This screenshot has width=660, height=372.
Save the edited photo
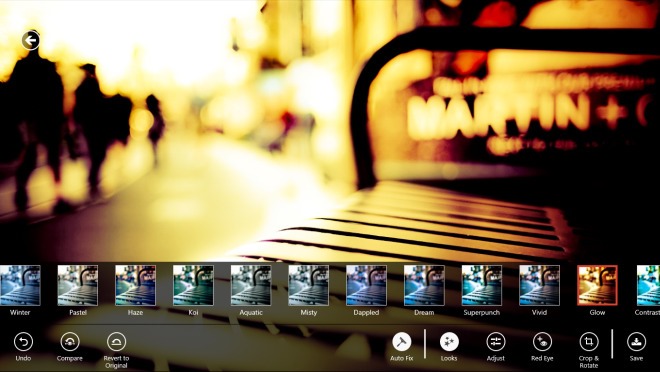pos(636,342)
